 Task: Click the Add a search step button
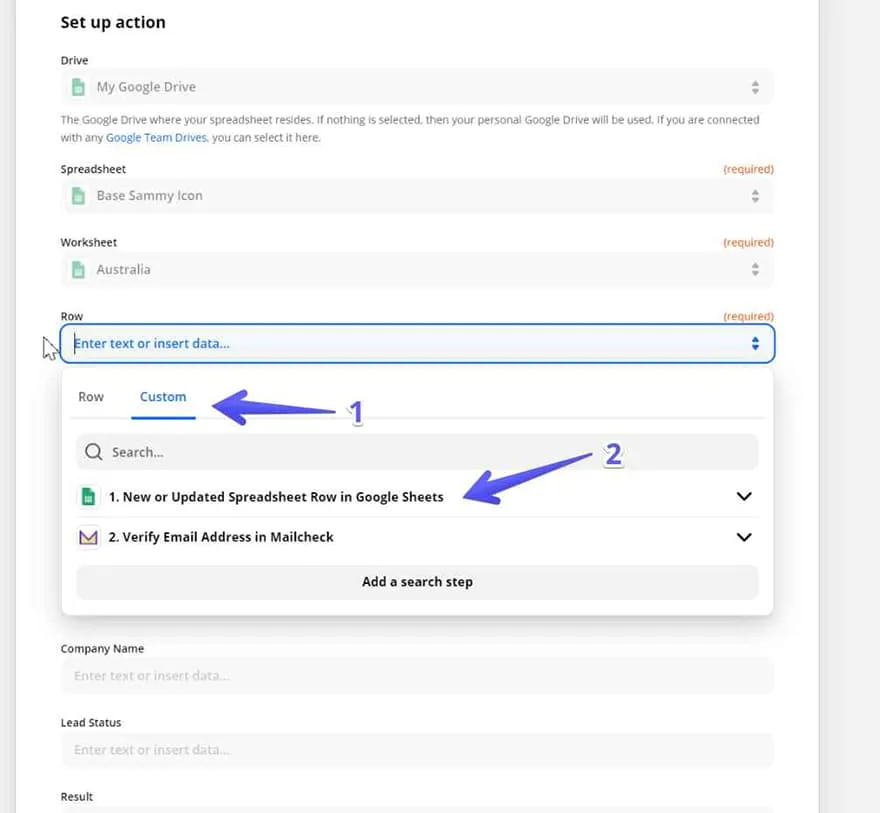417,582
